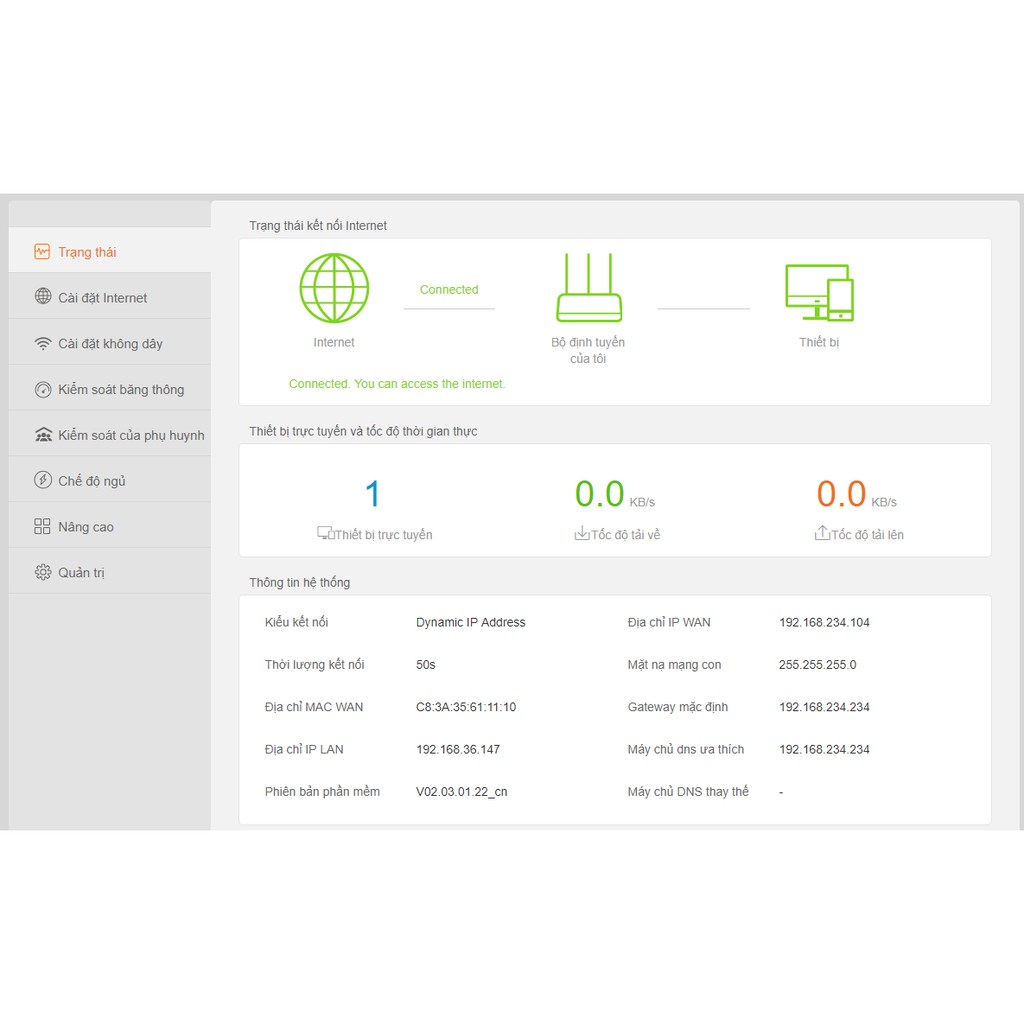Screen dimensions: 1024x1024
Task: Open the Cài đặt không dây menu
Action: (x=110, y=344)
